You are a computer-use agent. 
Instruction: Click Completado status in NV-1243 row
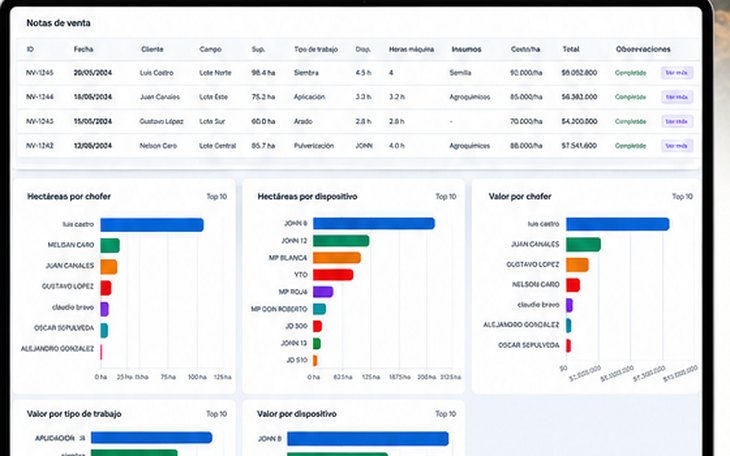pos(630,121)
